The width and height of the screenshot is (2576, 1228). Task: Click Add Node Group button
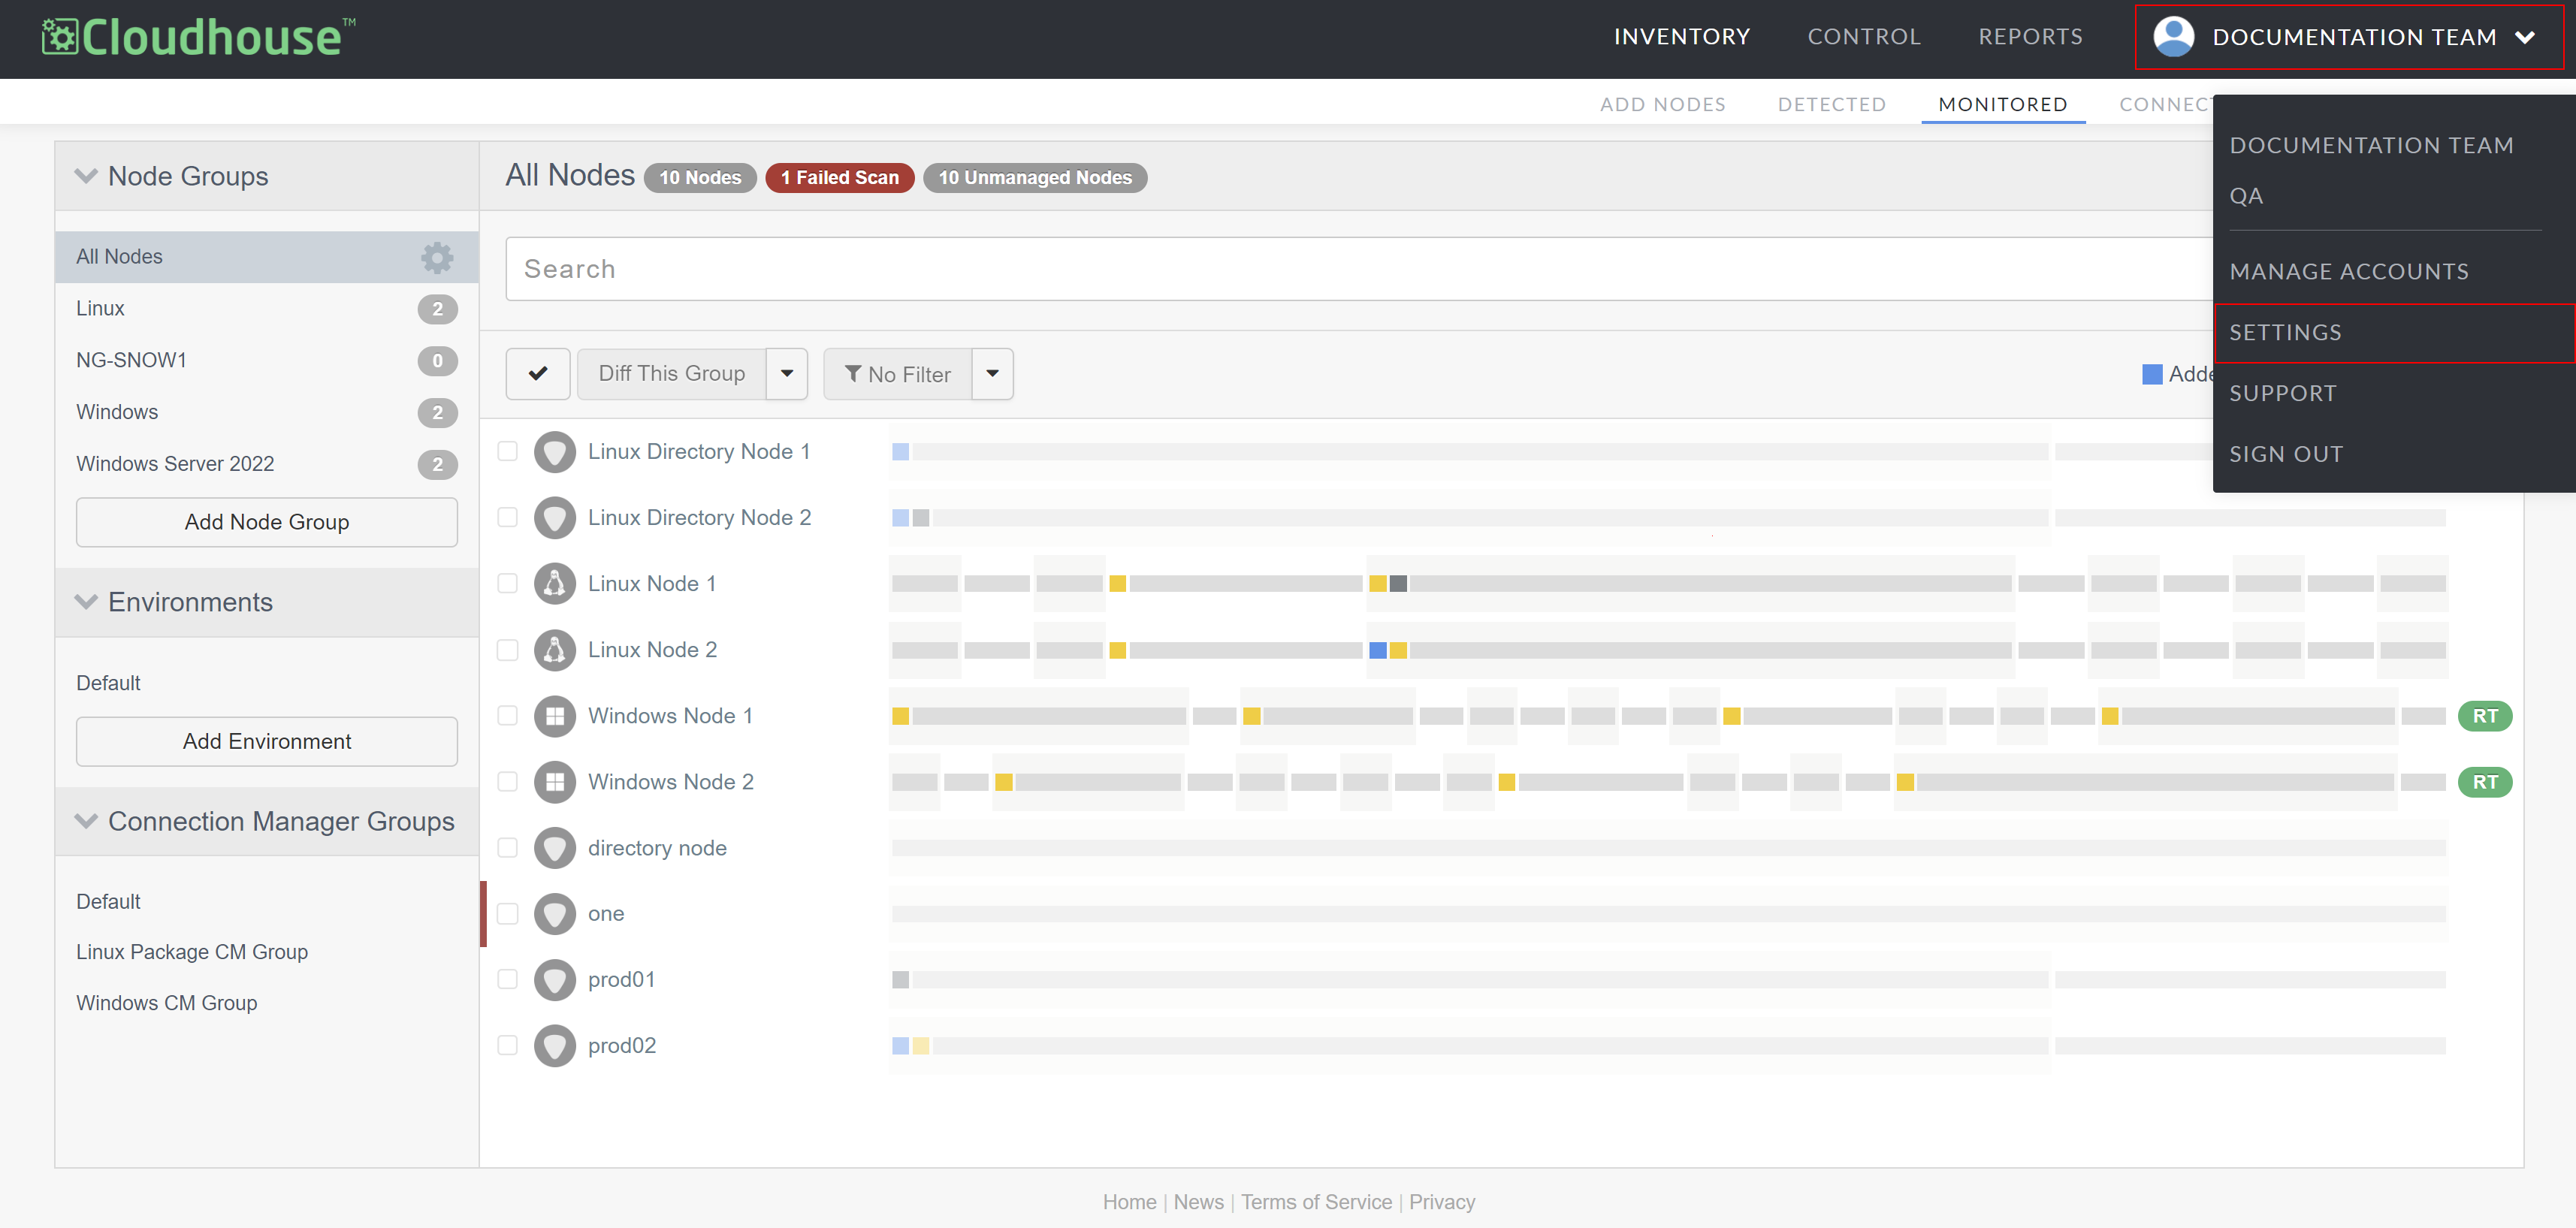point(267,522)
